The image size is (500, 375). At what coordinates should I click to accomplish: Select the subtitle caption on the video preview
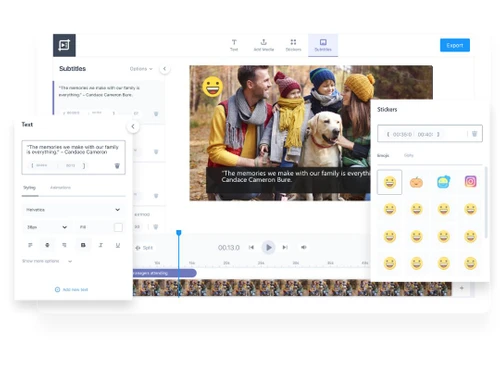tap(289, 180)
